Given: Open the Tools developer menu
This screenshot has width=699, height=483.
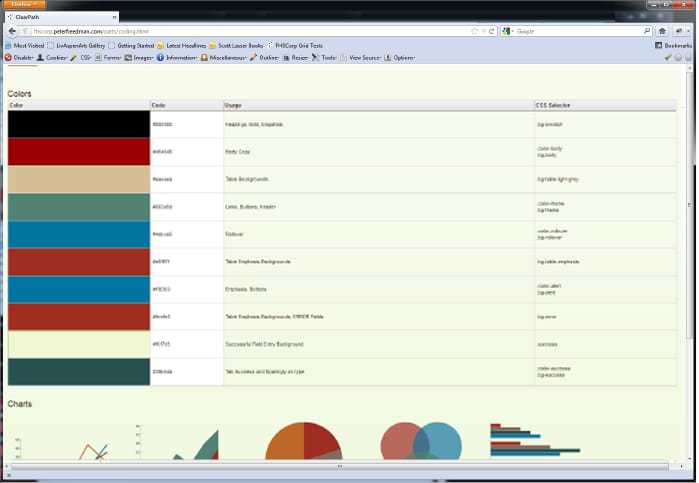Looking at the screenshot, I should tap(325, 58).
